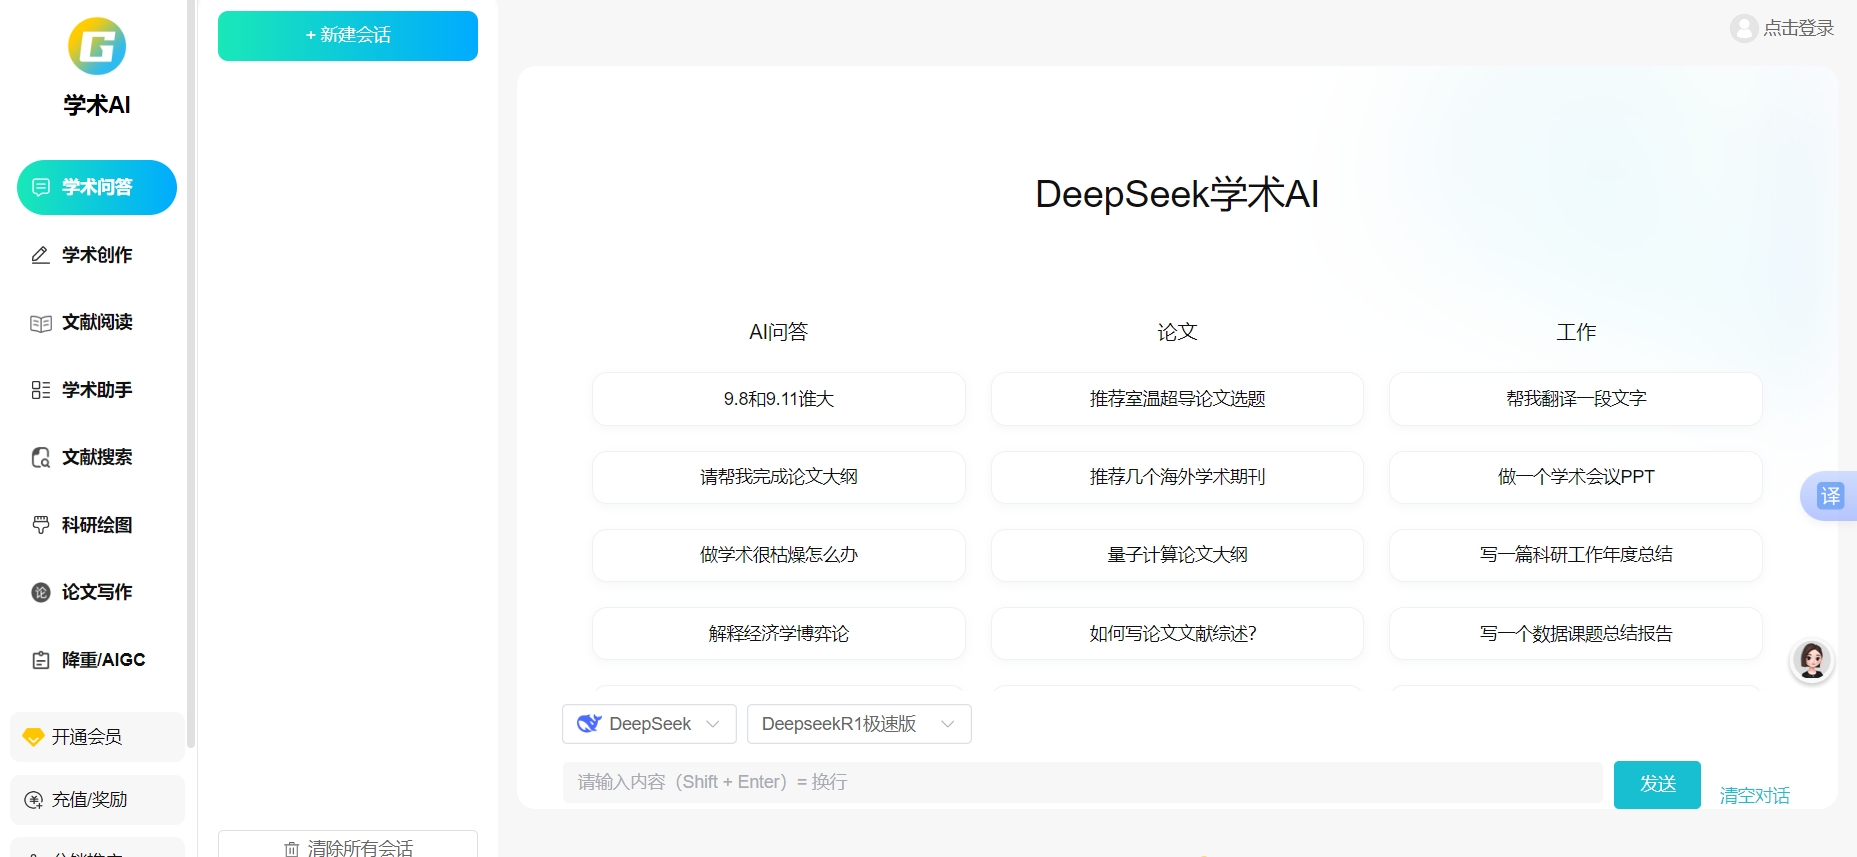Select the prompt 如何写论文文献综述?
Viewport: 1857px width, 857px height.
[1177, 633]
